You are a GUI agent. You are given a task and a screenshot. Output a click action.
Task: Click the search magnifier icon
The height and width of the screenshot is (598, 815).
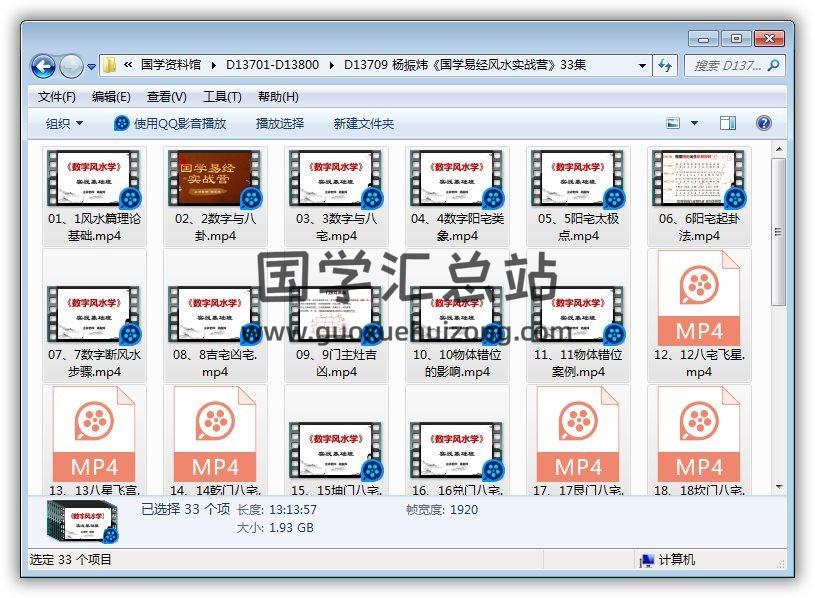click(x=773, y=65)
